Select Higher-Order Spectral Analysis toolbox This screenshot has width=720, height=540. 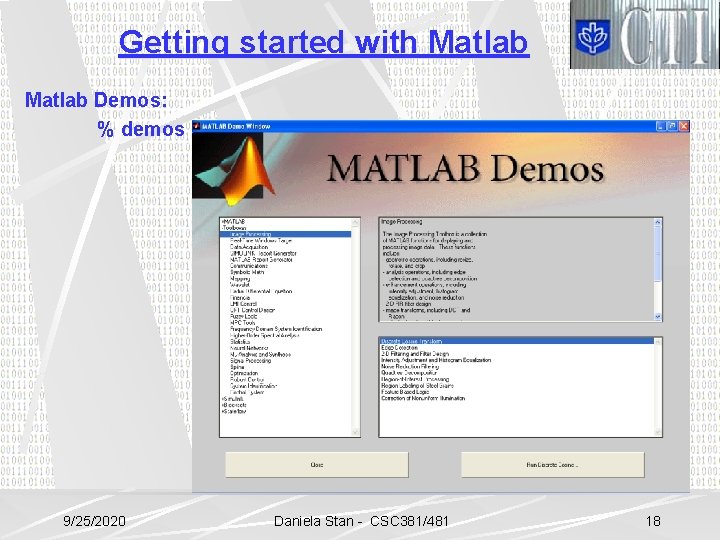coord(264,336)
